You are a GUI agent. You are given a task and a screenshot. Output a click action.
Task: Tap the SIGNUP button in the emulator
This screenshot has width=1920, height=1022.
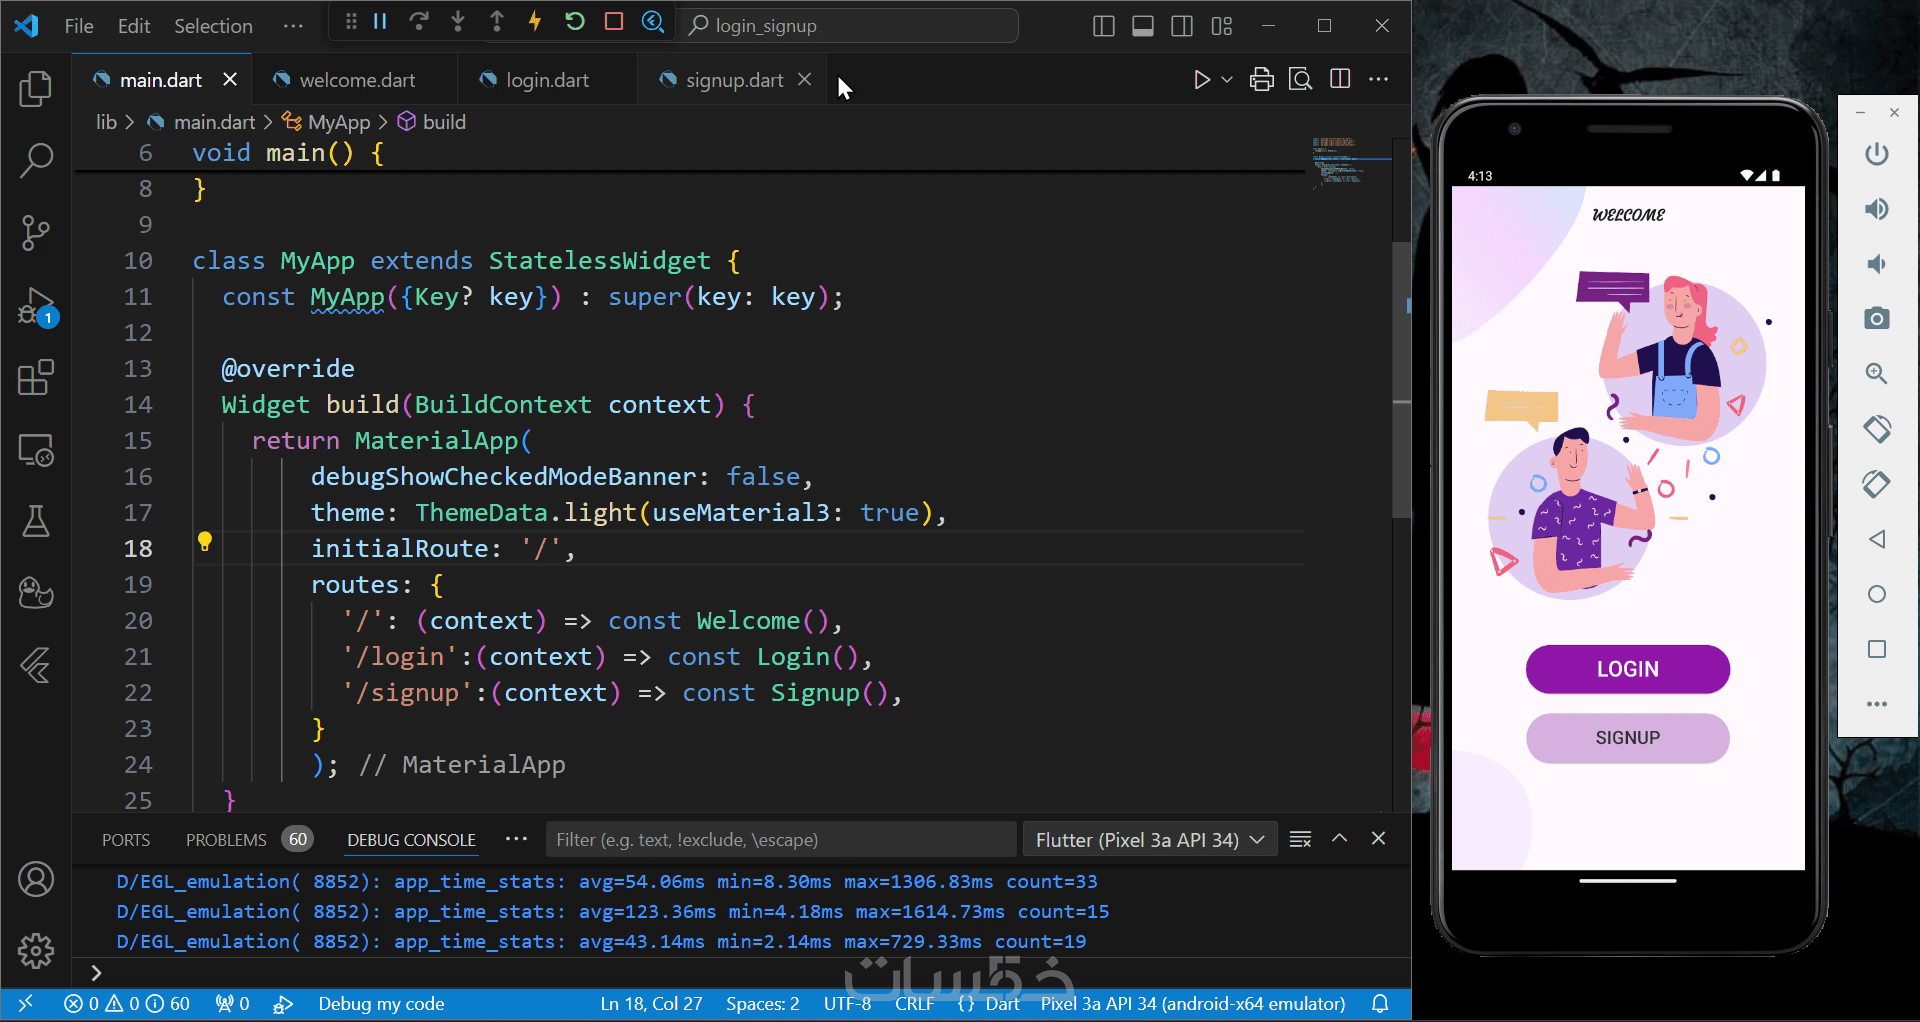coord(1627,738)
